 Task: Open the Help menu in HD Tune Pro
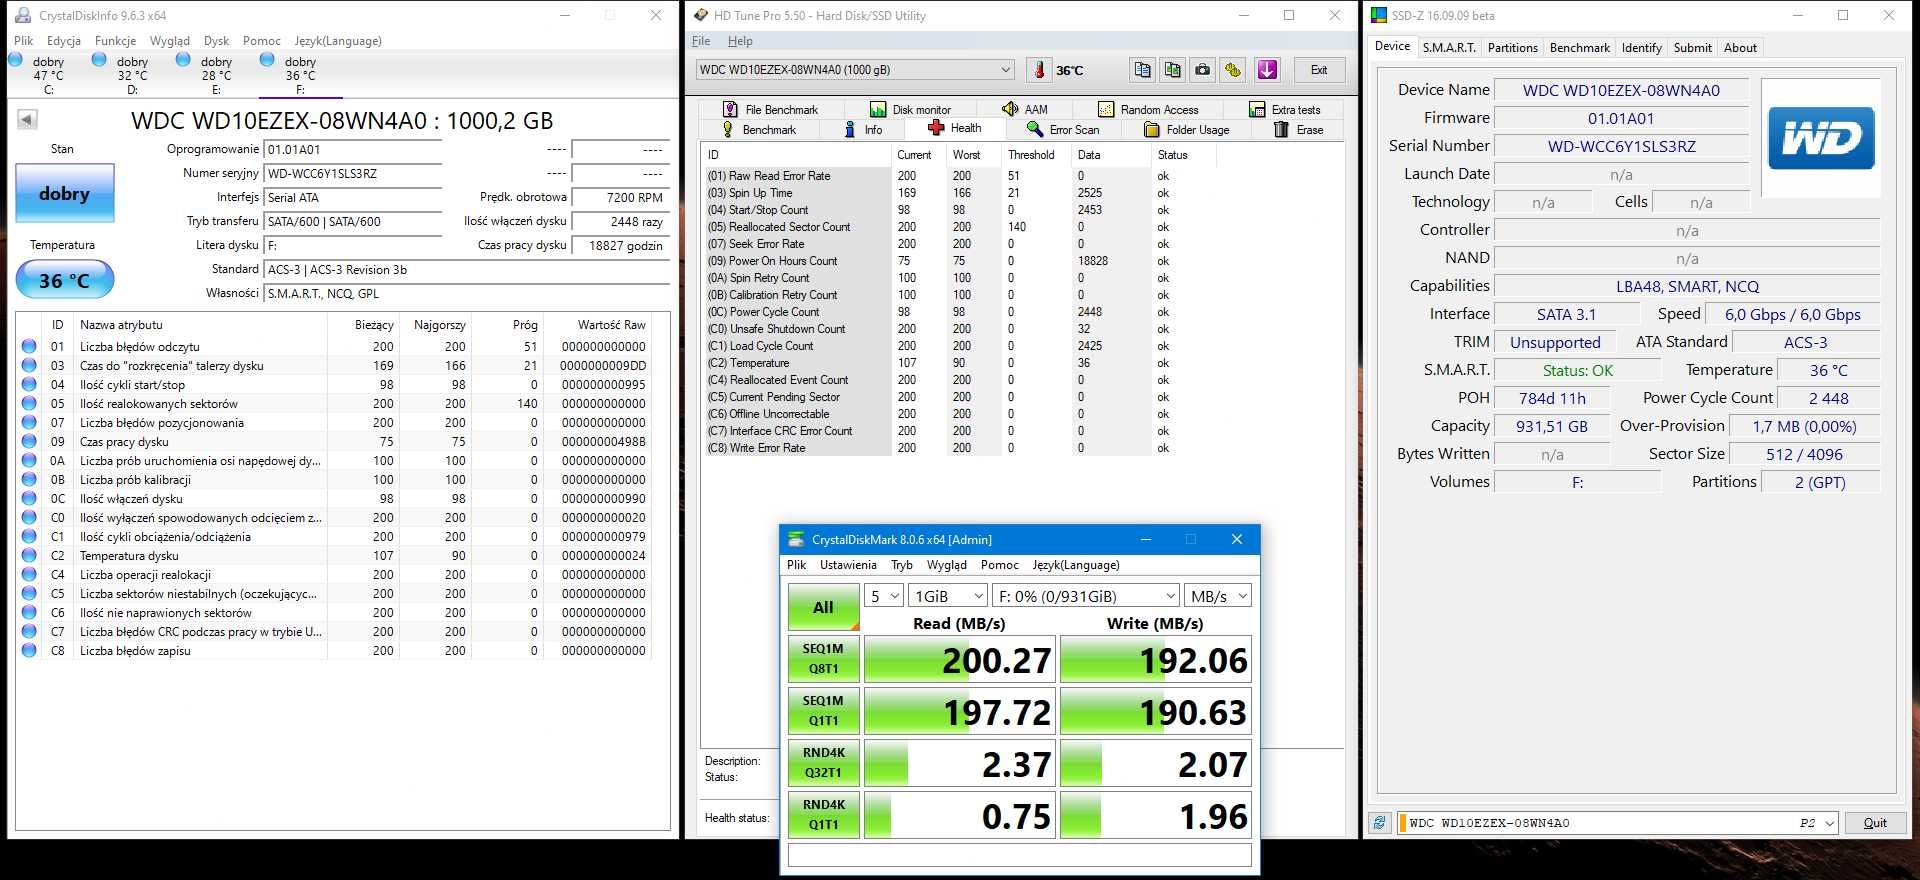tap(740, 41)
